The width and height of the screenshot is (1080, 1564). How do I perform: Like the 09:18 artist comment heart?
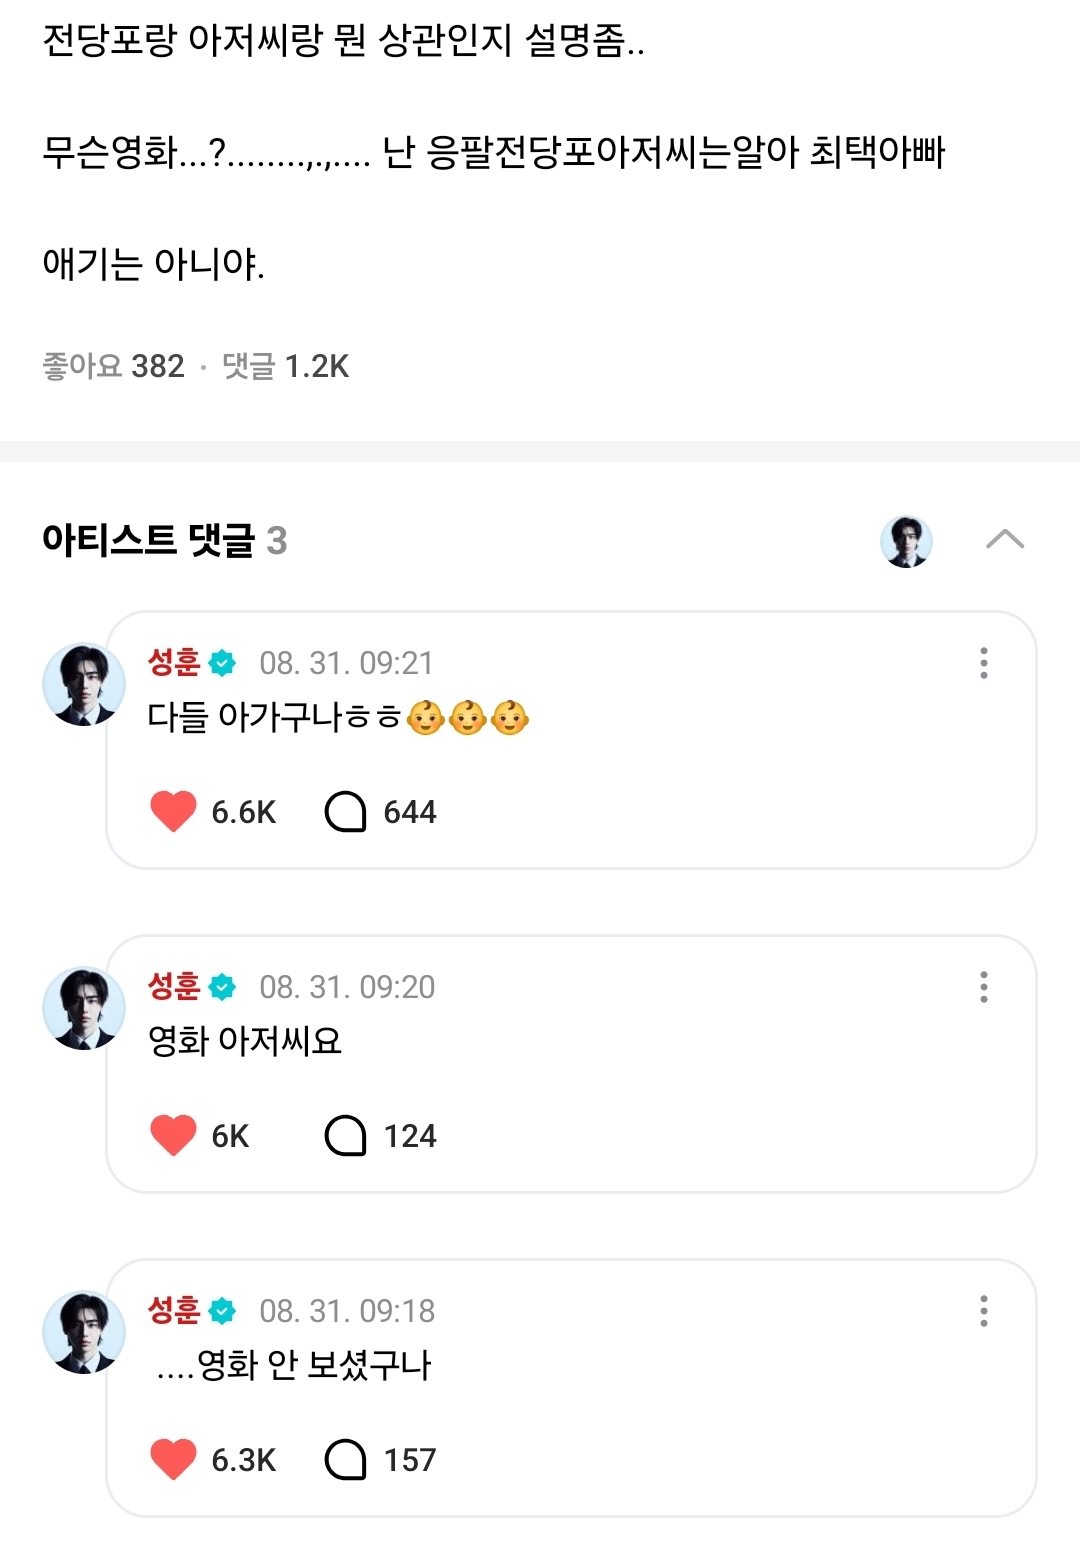click(x=173, y=1459)
